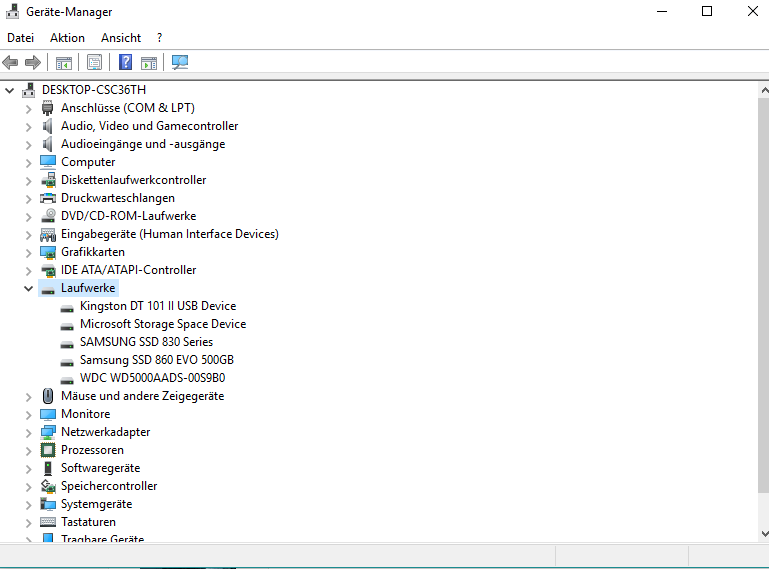Click the Audioeingänge und -ausgänge speaker icon

pyautogui.click(x=48, y=144)
